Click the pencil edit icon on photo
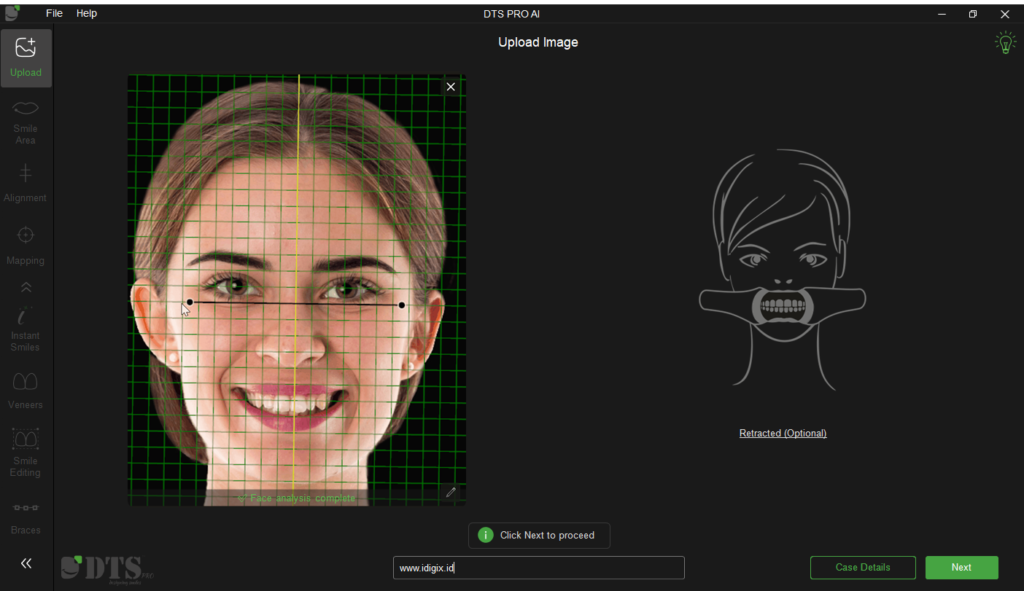The width and height of the screenshot is (1024, 591). [x=451, y=492]
